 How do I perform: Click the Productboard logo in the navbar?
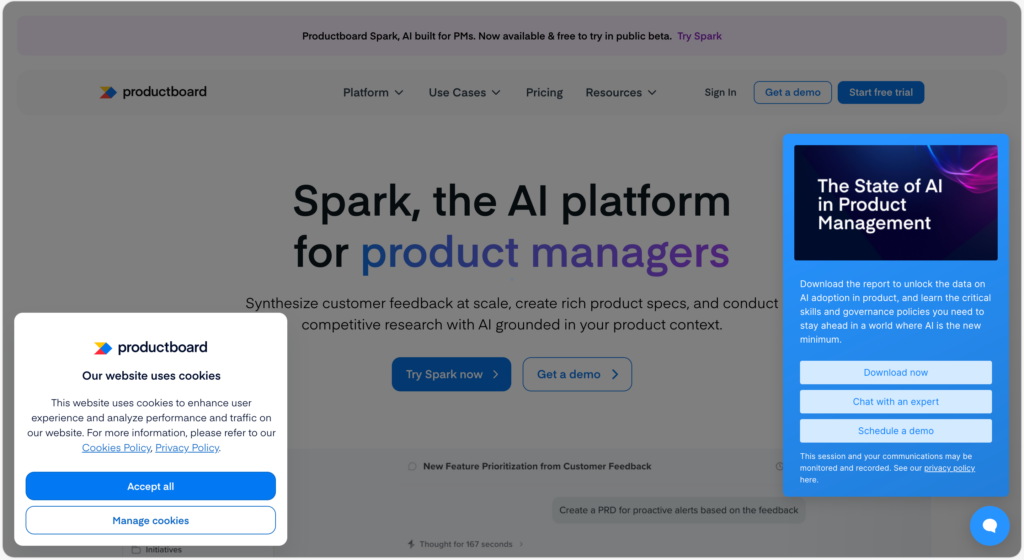(x=153, y=92)
